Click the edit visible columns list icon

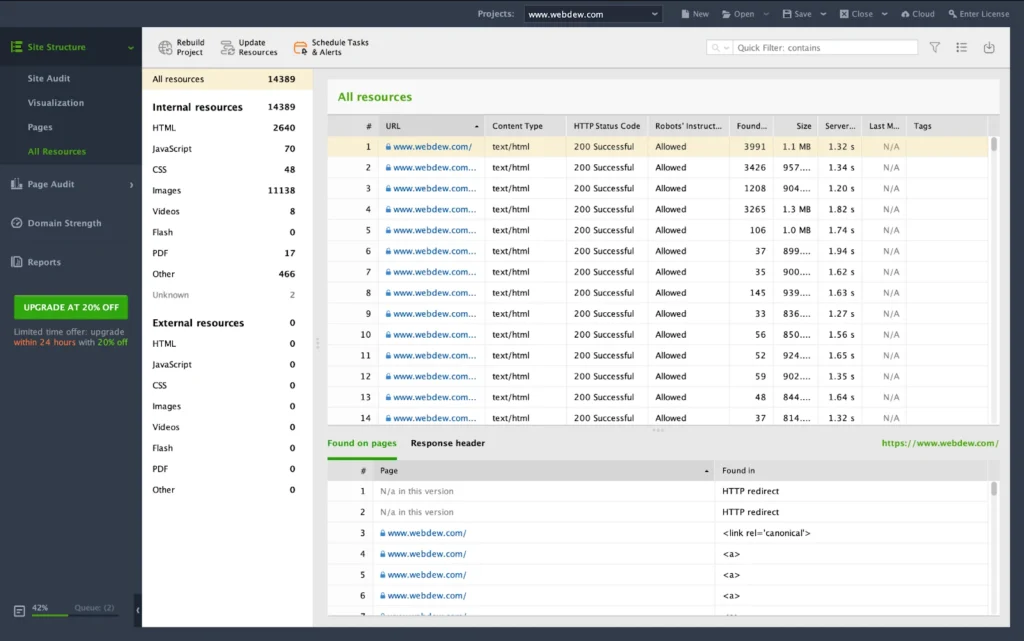click(961, 47)
